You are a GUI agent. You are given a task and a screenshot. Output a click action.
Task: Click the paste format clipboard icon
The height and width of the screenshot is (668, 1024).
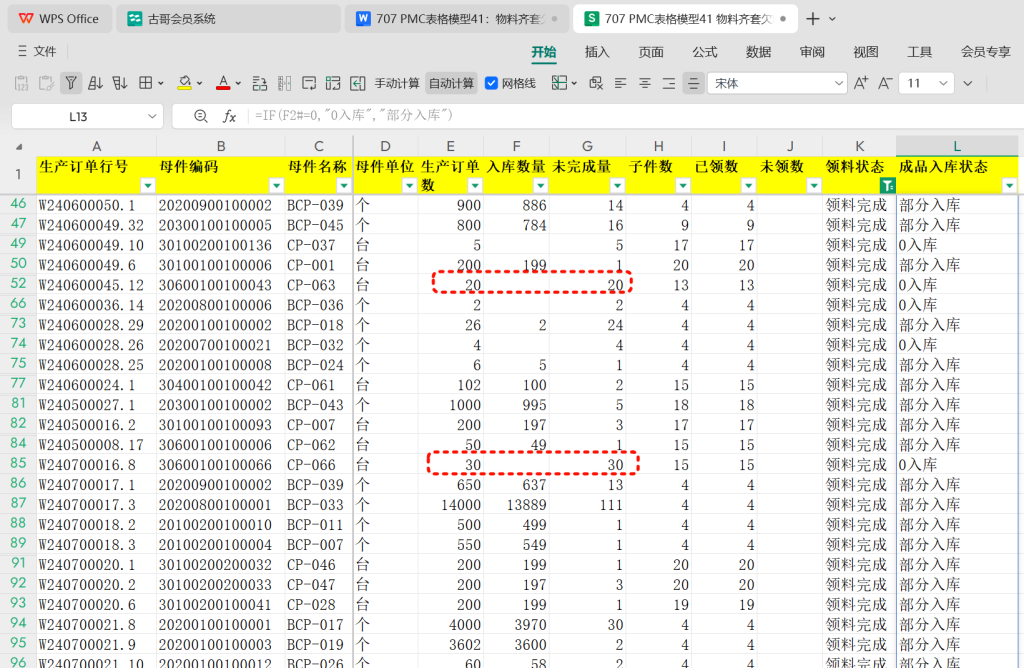[46, 83]
